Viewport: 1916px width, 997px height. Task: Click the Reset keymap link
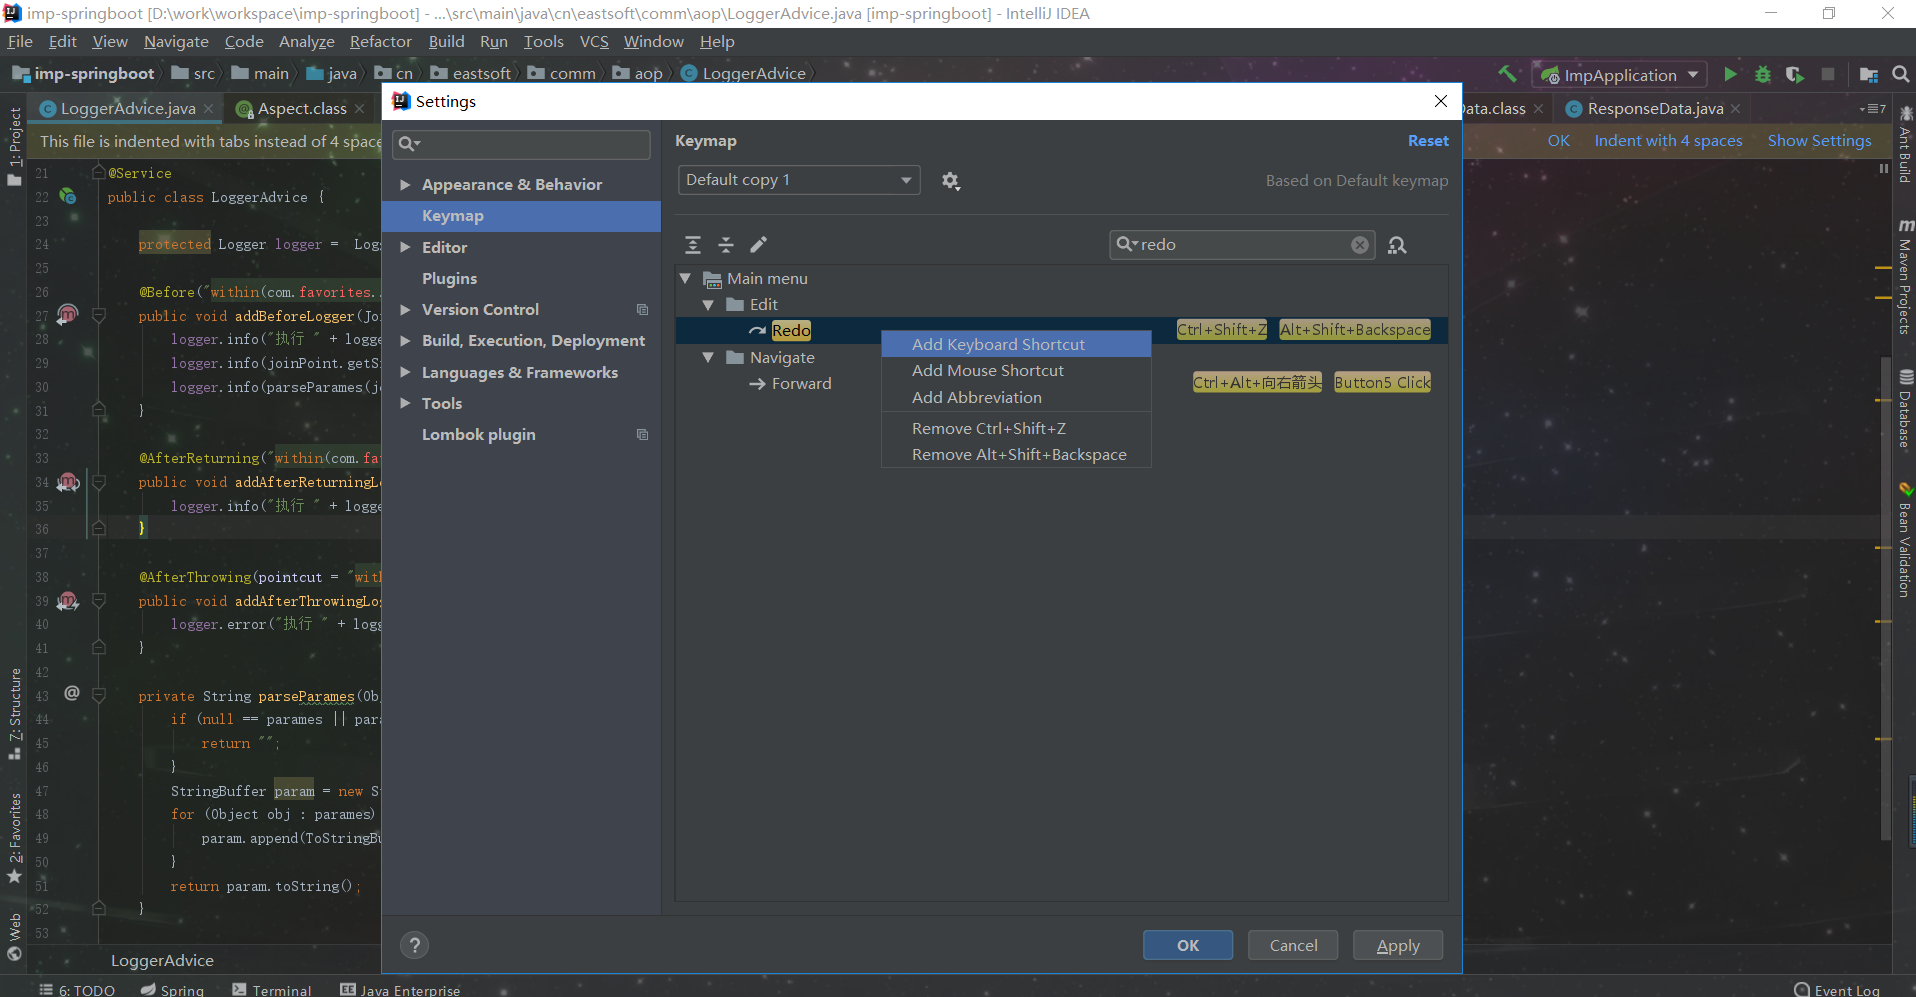point(1428,141)
